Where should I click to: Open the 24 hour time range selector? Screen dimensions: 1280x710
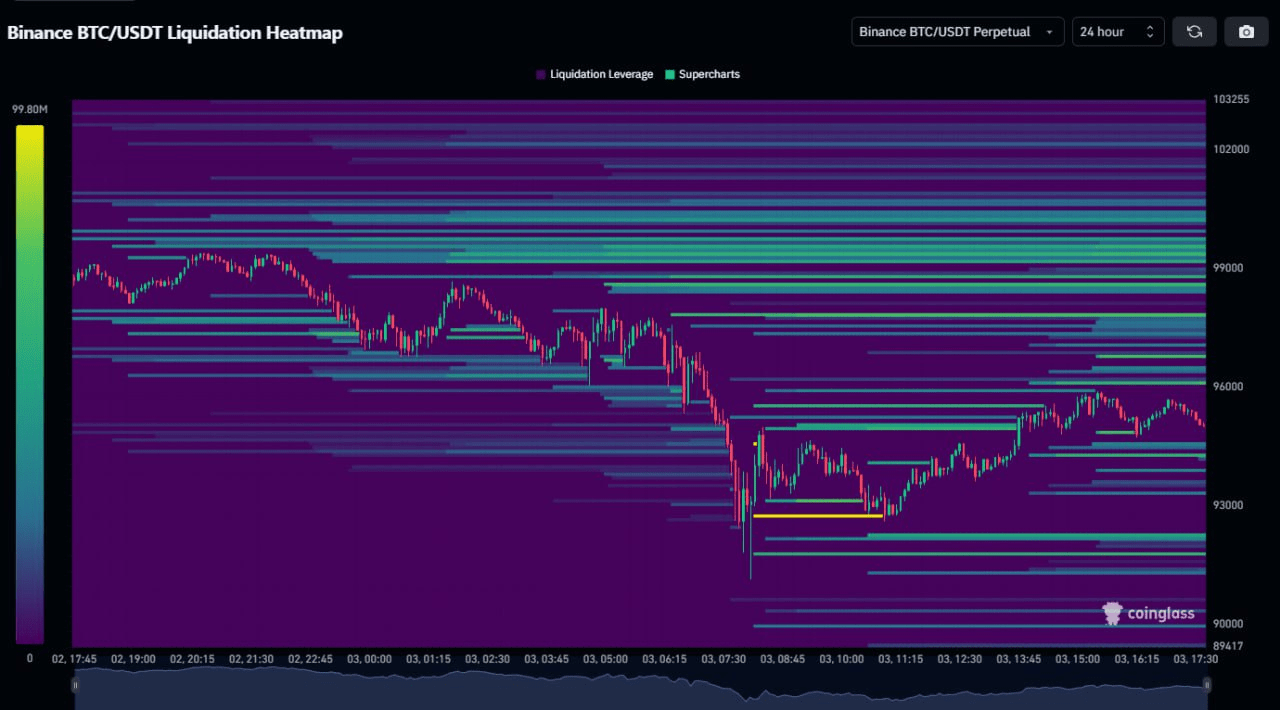[1117, 32]
